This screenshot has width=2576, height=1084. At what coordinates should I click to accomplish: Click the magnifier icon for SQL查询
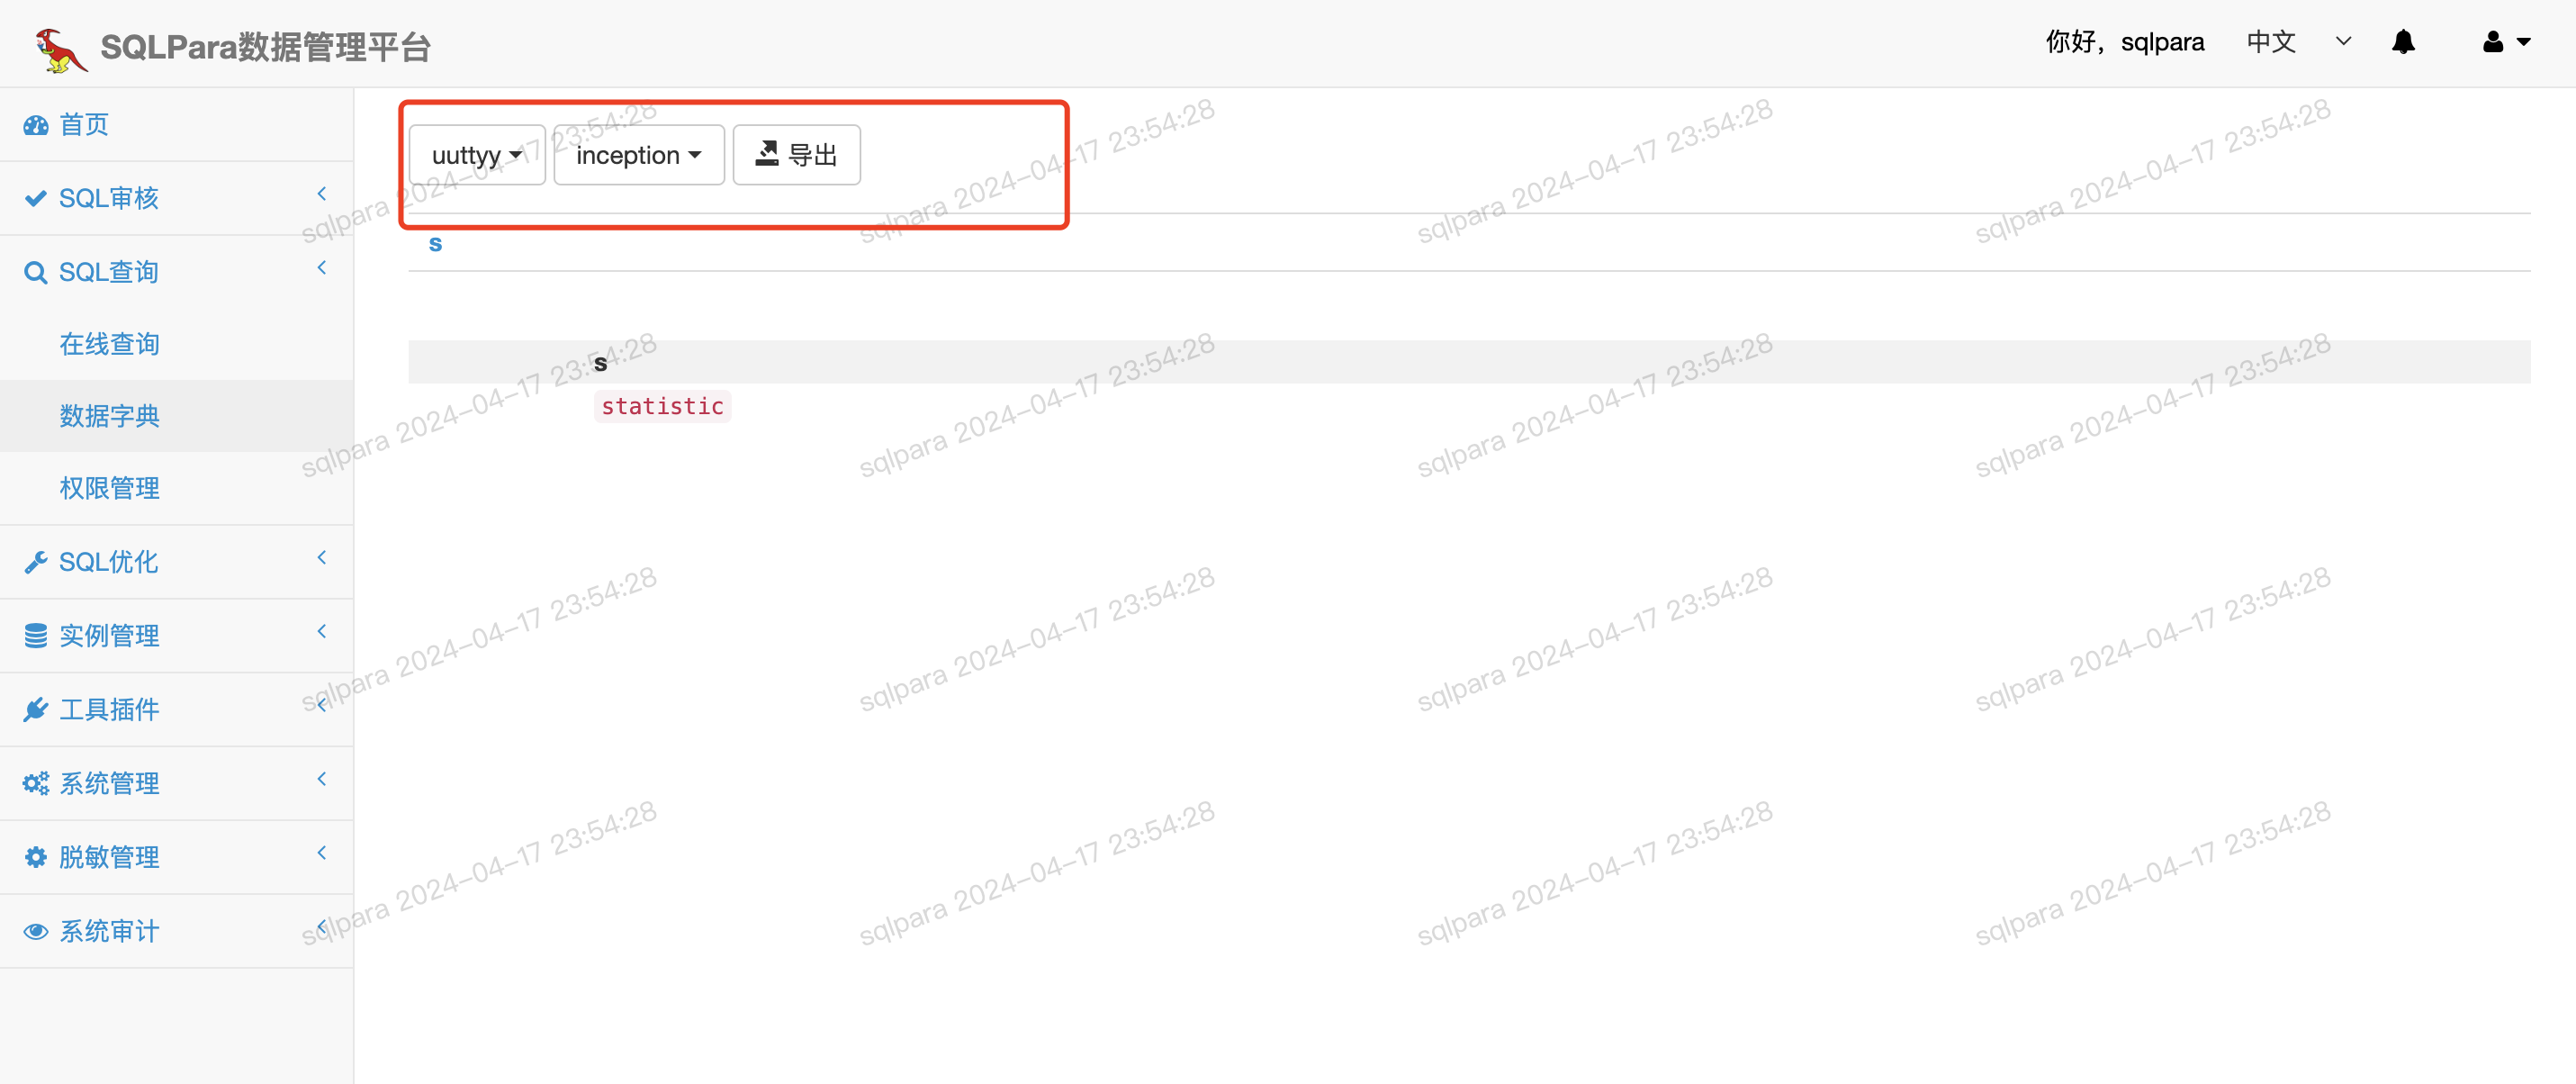[36, 273]
